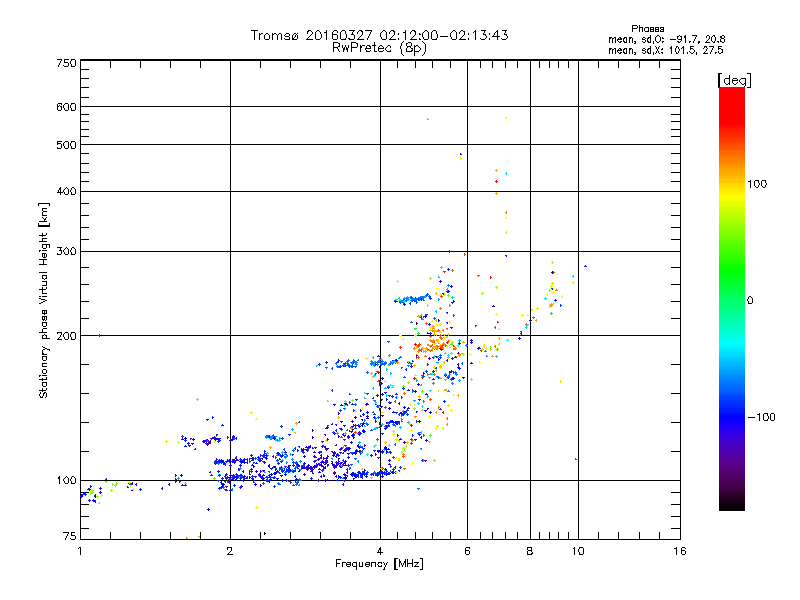
Task: Select the "mean, sd,O: -91.7, 20.8" line
Action: [x=666, y=39]
